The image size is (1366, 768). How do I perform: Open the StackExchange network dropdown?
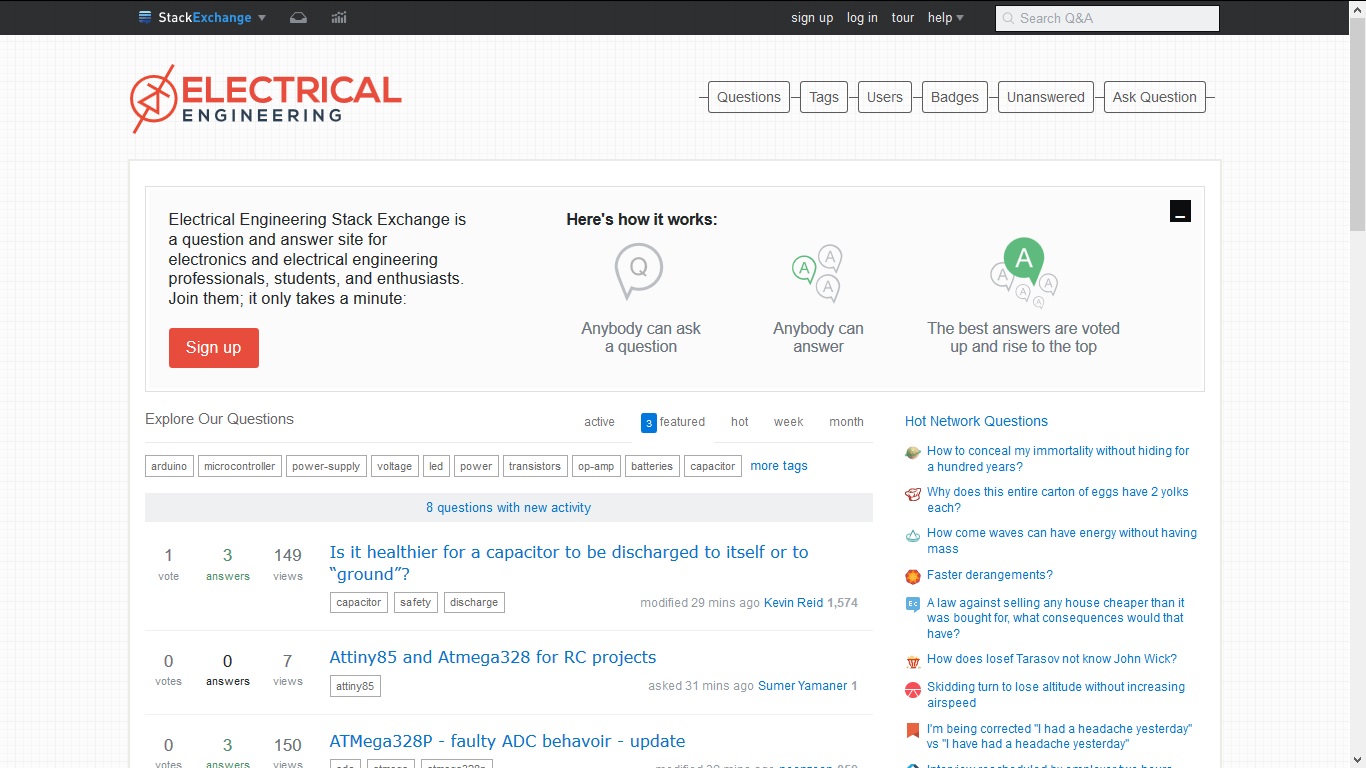click(x=202, y=17)
